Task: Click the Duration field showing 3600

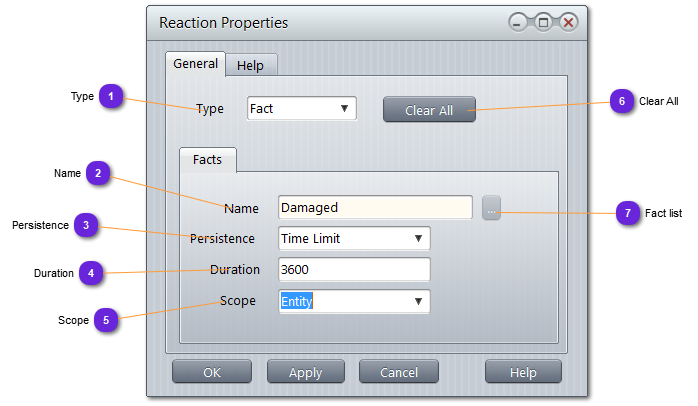Action: [354, 270]
